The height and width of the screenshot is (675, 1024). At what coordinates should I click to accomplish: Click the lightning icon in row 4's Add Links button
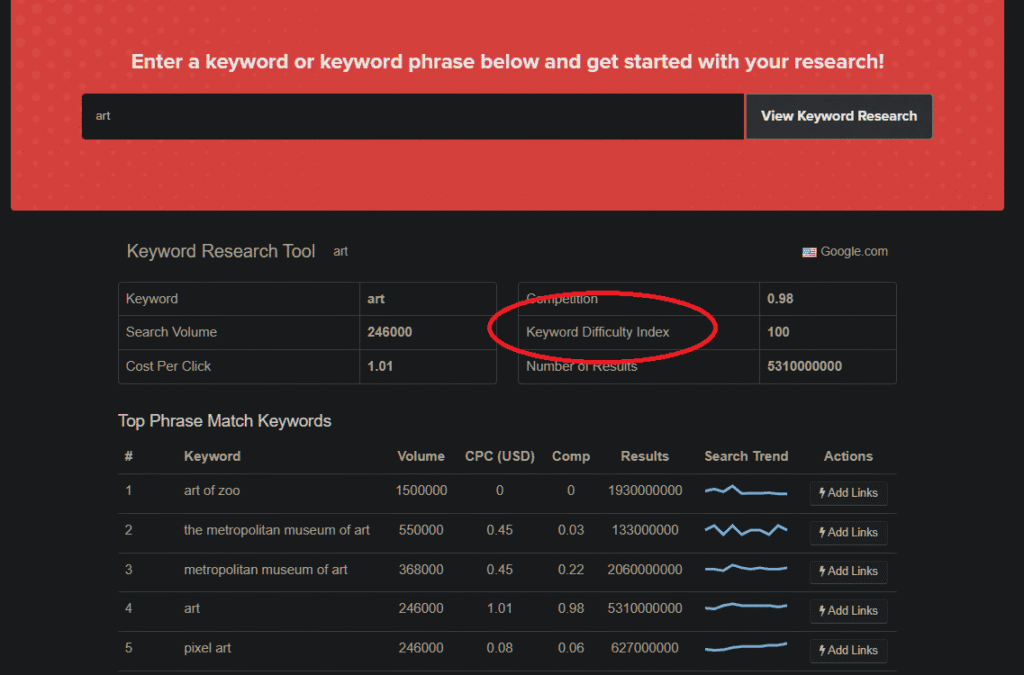pyautogui.click(x=824, y=611)
